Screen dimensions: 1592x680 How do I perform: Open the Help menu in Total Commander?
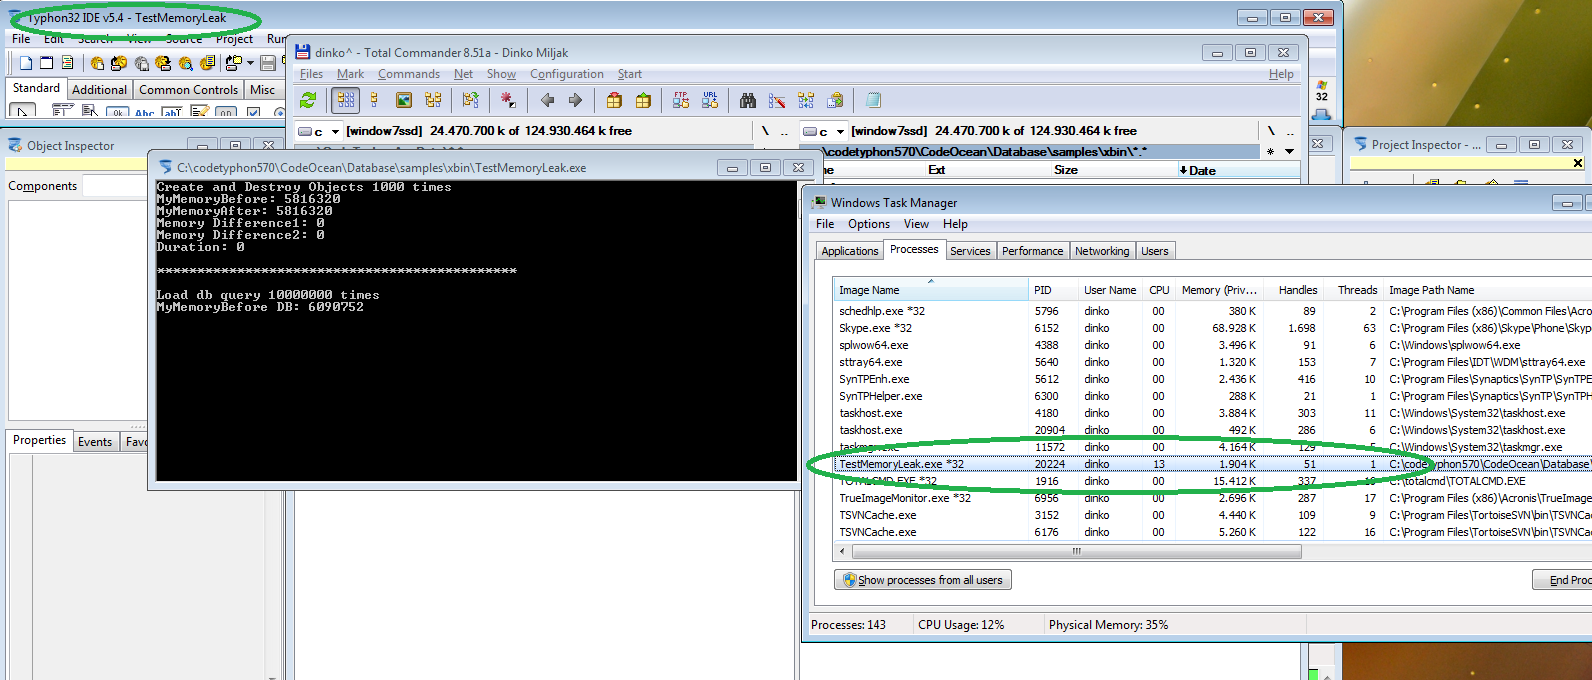[x=1281, y=74]
